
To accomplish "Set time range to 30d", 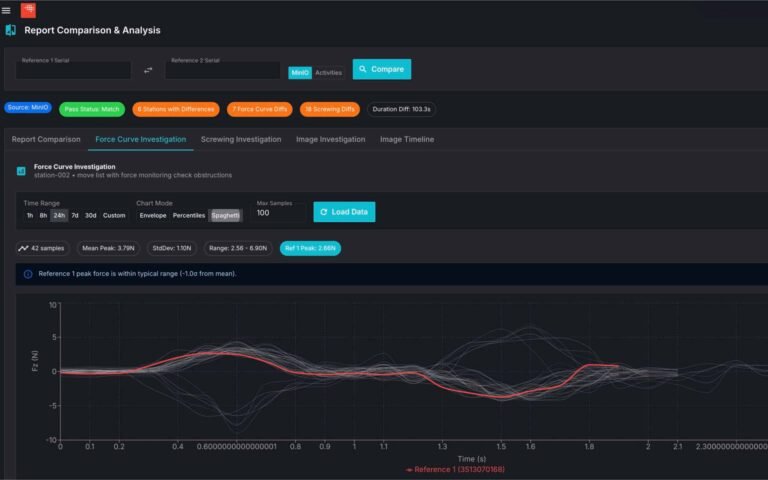I will (x=91, y=216).
